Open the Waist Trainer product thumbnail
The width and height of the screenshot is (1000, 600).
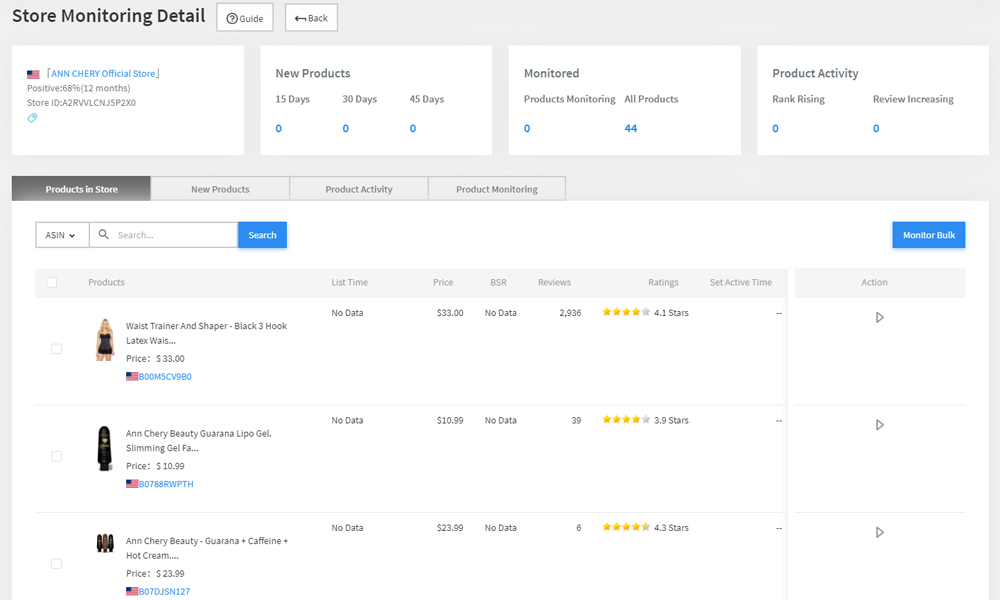(105, 340)
